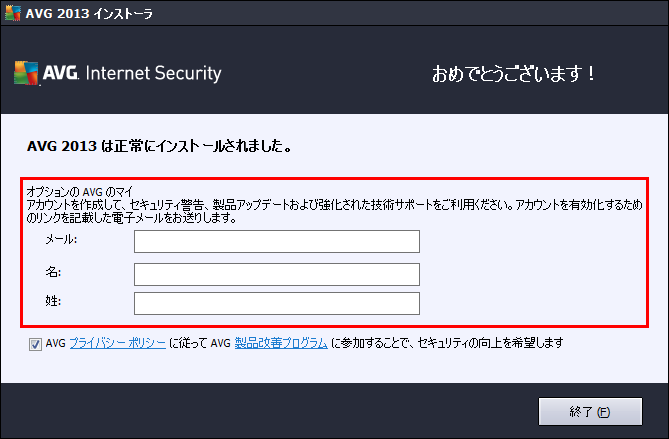This screenshot has height=439, width=669.
Task: Click the メール: label
Action: (61, 240)
